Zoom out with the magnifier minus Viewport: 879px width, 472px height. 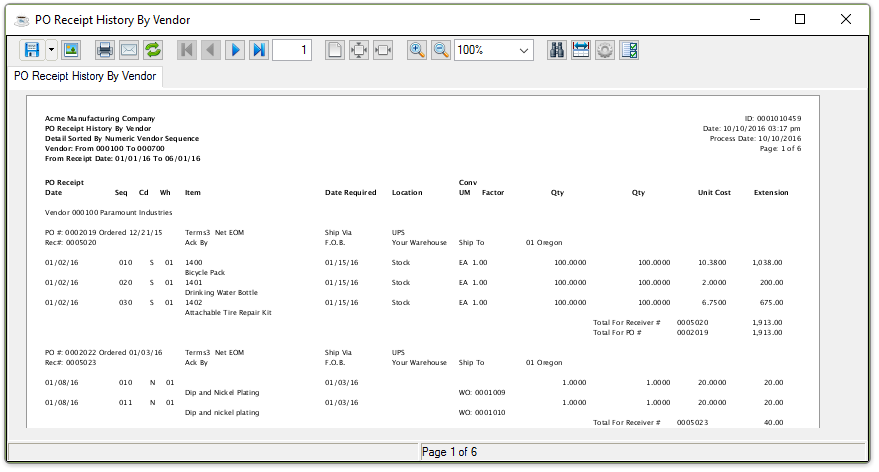pyautogui.click(x=441, y=50)
